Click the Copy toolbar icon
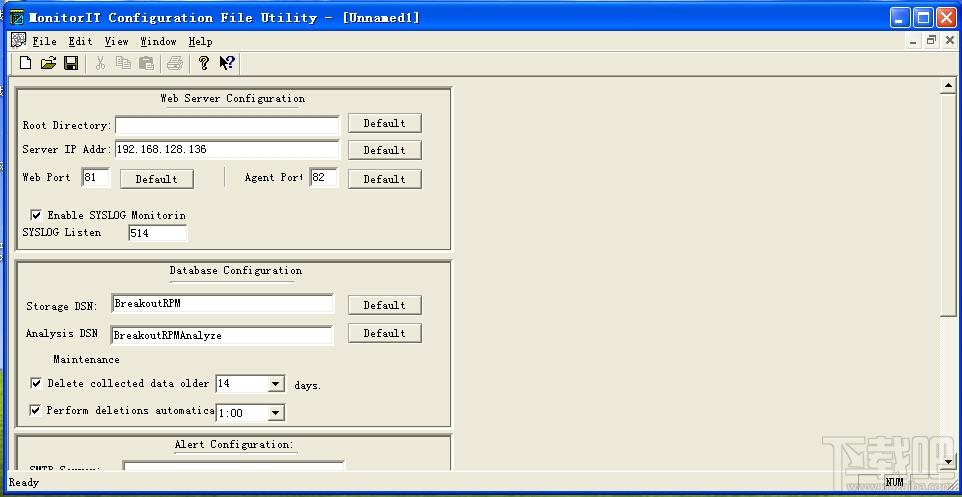This screenshot has width=962, height=497. (x=123, y=63)
